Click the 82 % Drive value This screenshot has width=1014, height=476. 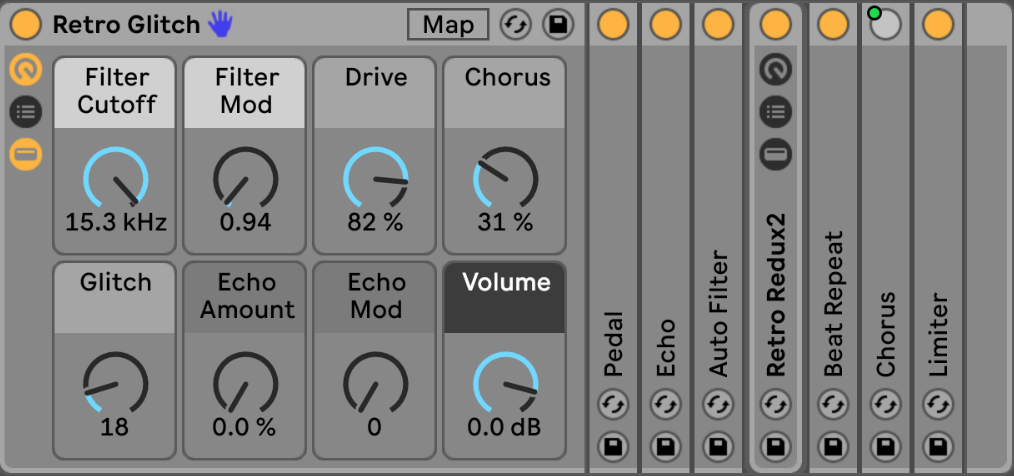coord(376,223)
